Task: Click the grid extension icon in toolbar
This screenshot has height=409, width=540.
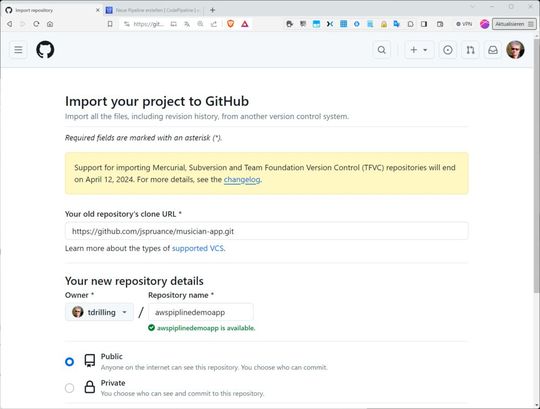Action: click(x=343, y=24)
